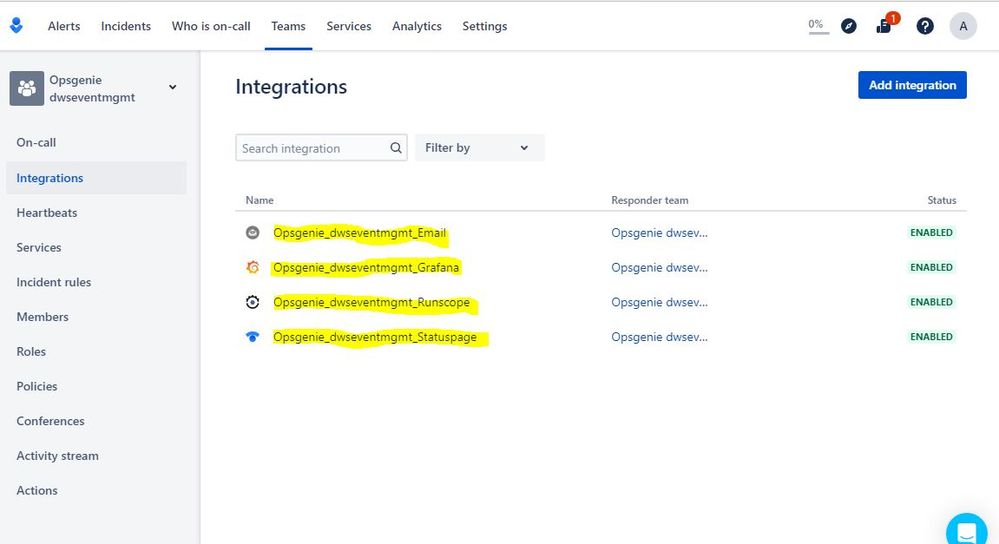The width and height of the screenshot is (999, 544).
Task: Click the Grafana integration icon
Action: (253, 267)
